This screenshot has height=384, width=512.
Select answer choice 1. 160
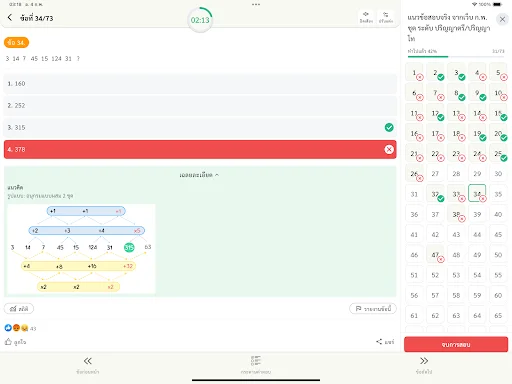[200, 84]
